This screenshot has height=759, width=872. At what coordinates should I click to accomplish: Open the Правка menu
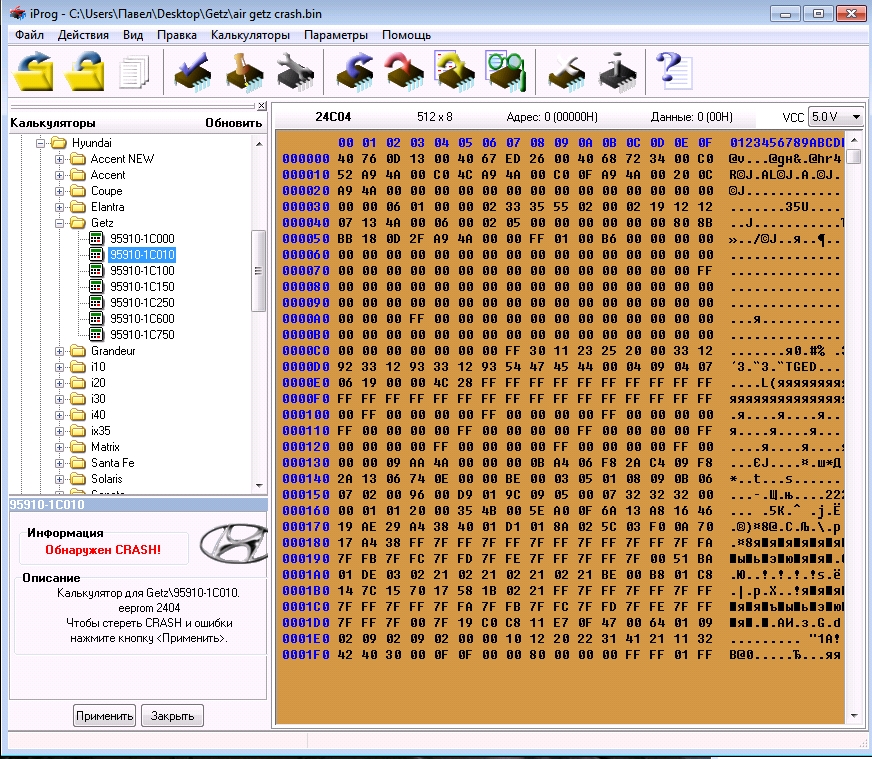[177, 35]
